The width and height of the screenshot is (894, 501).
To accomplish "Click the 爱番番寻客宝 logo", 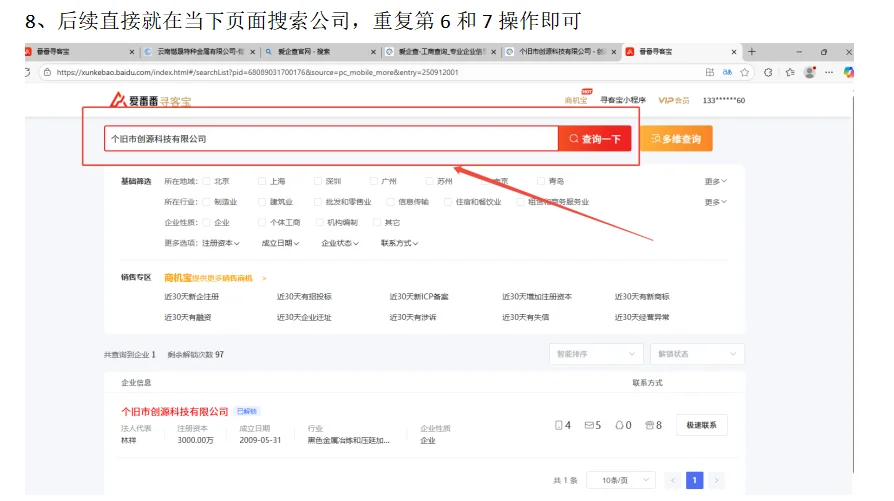I will [151, 100].
